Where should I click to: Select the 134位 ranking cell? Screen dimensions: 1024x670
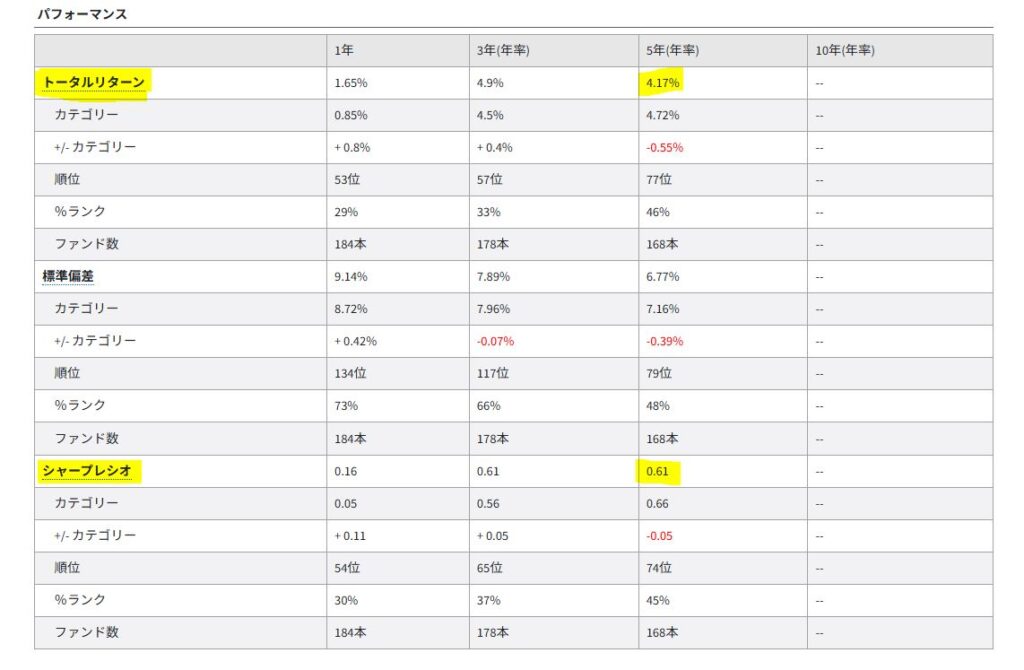click(x=351, y=373)
